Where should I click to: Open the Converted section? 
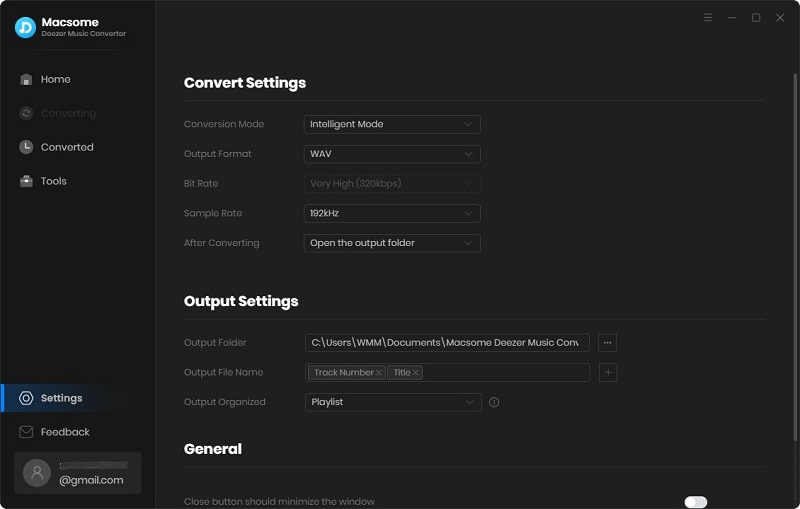click(x=67, y=147)
